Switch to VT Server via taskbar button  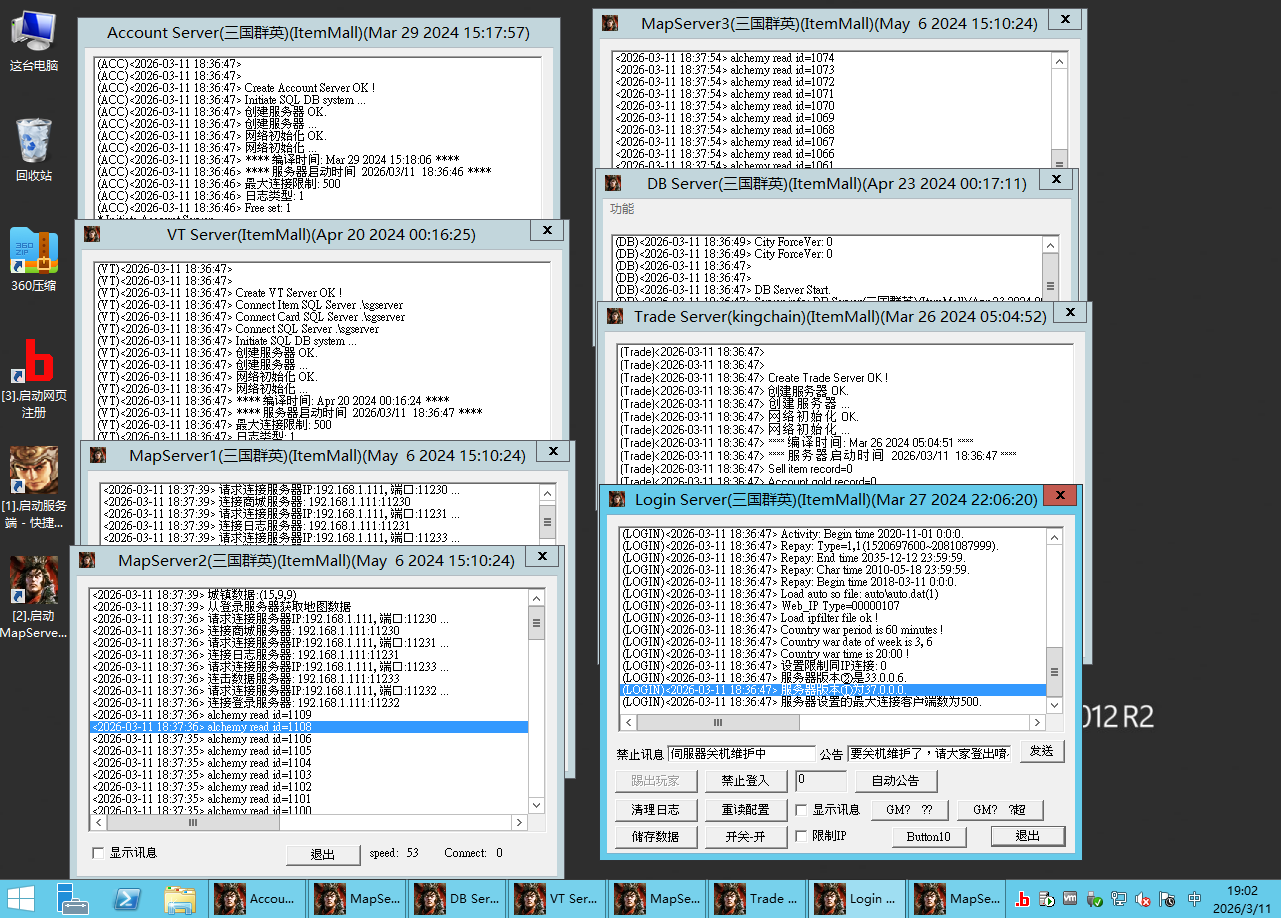pyautogui.click(x=556, y=899)
